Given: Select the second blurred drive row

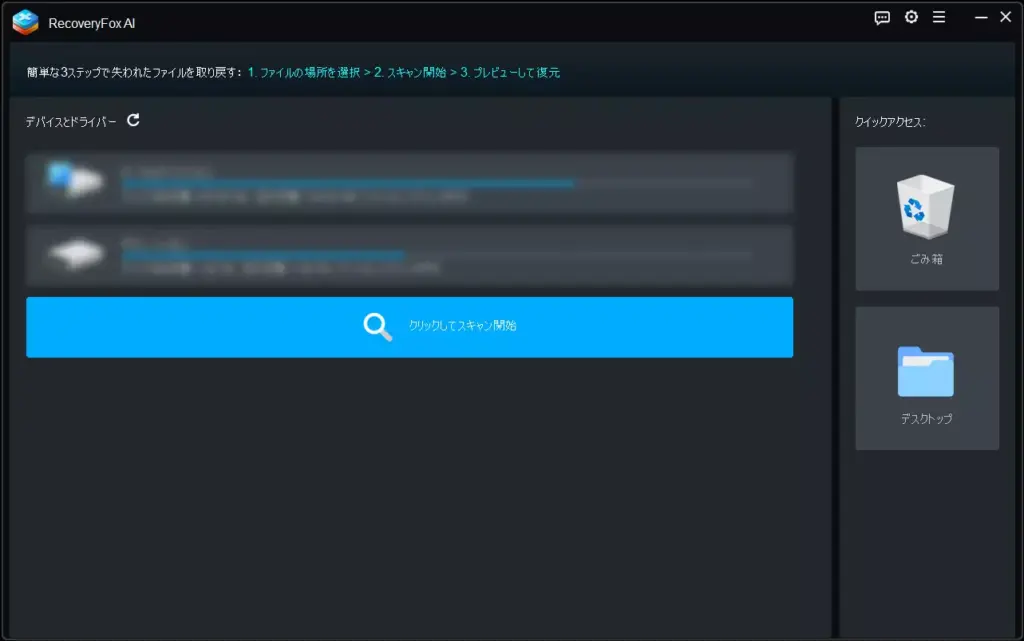Looking at the screenshot, I should pyautogui.click(x=409, y=255).
